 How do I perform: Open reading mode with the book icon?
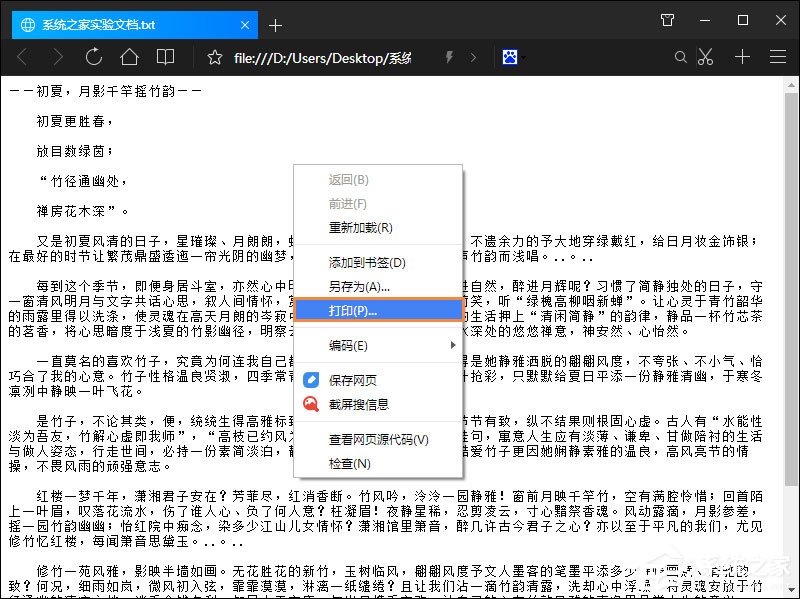point(166,57)
